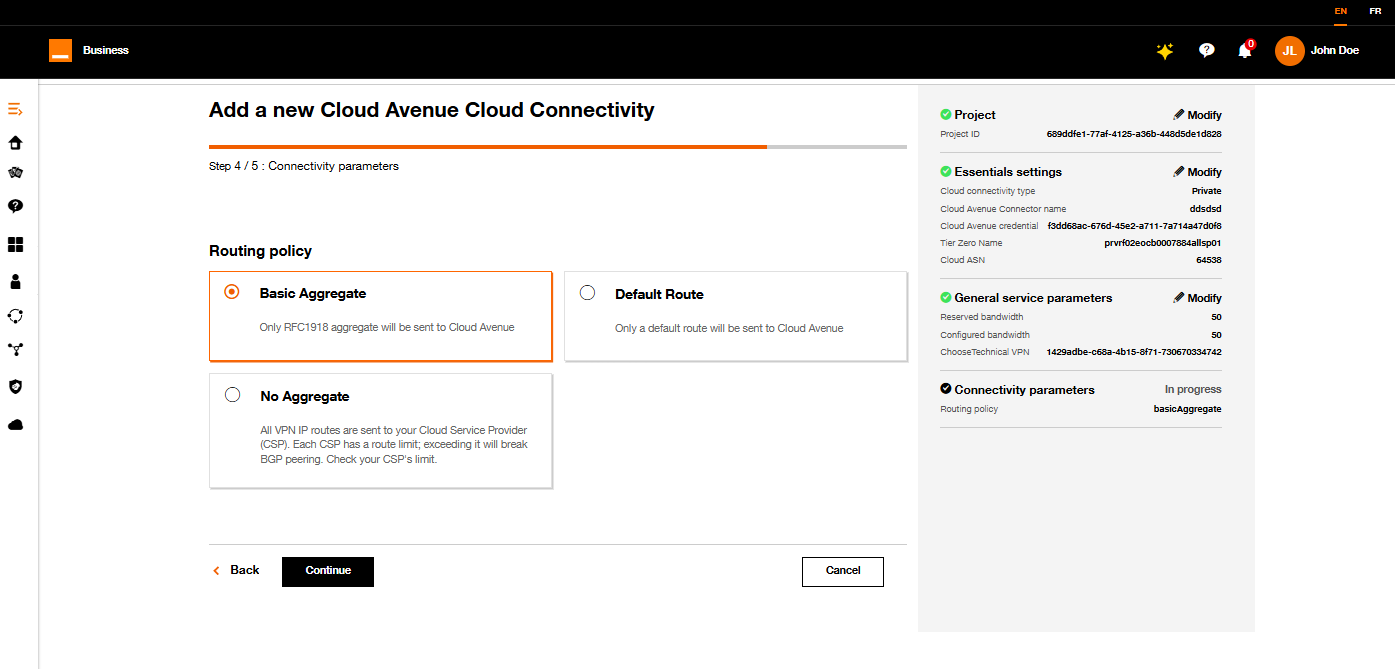
Task: Click the Cloud ASN value 64538
Action: [x=1208, y=260]
